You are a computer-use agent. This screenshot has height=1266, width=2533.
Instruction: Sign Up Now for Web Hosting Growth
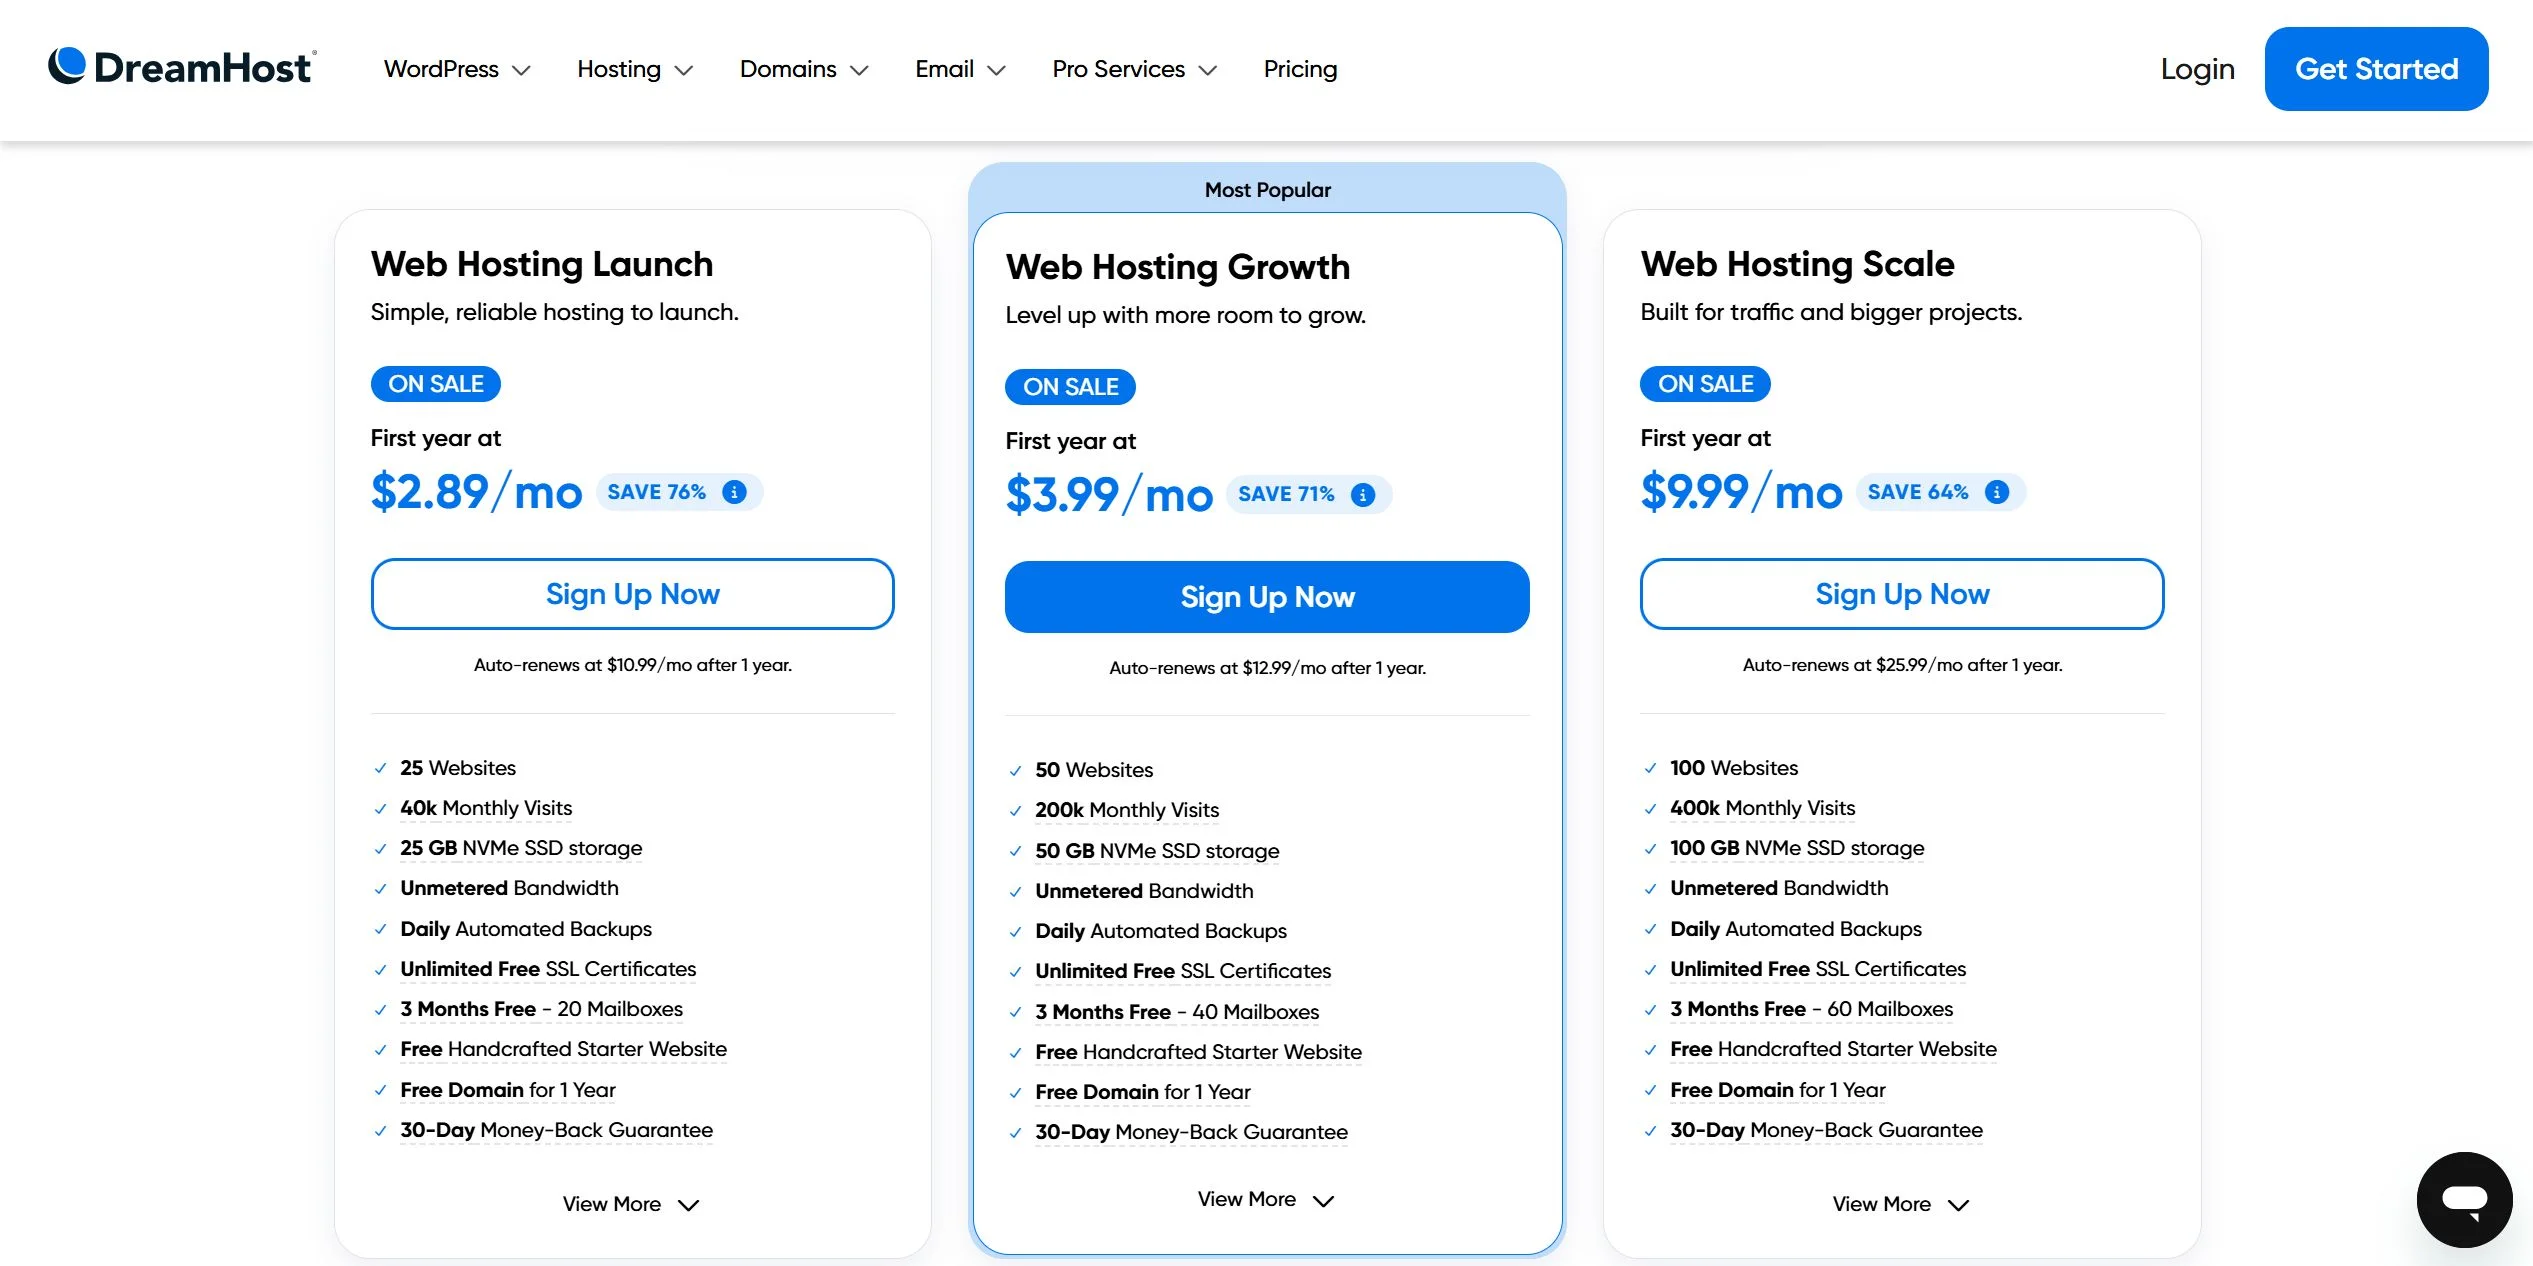[1267, 596]
